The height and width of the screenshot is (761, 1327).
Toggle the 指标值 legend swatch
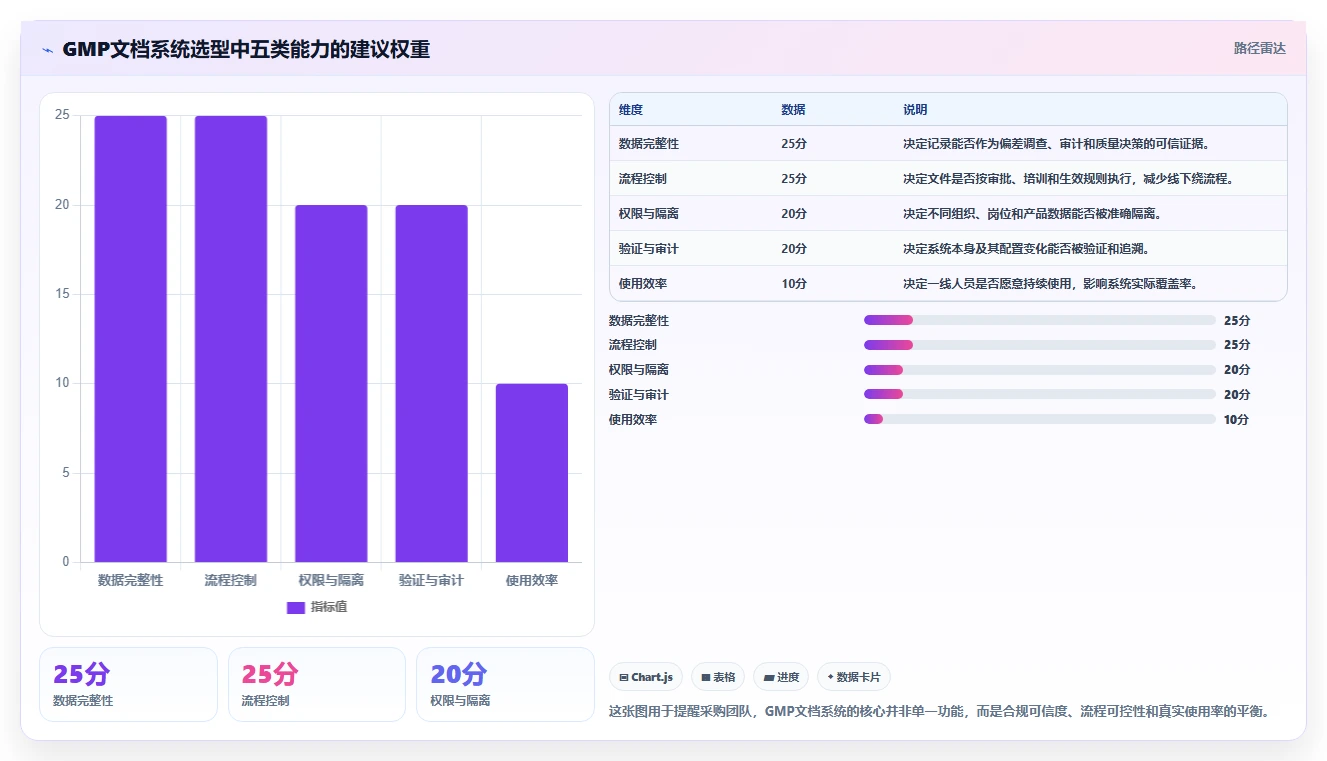tap(295, 607)
